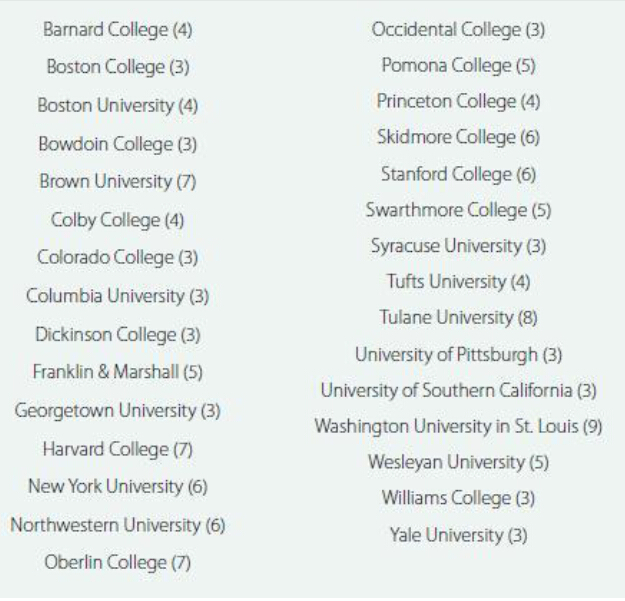Click the Barnard College entry
This screenshot has width=625, height=601.
tap(117, 30)
